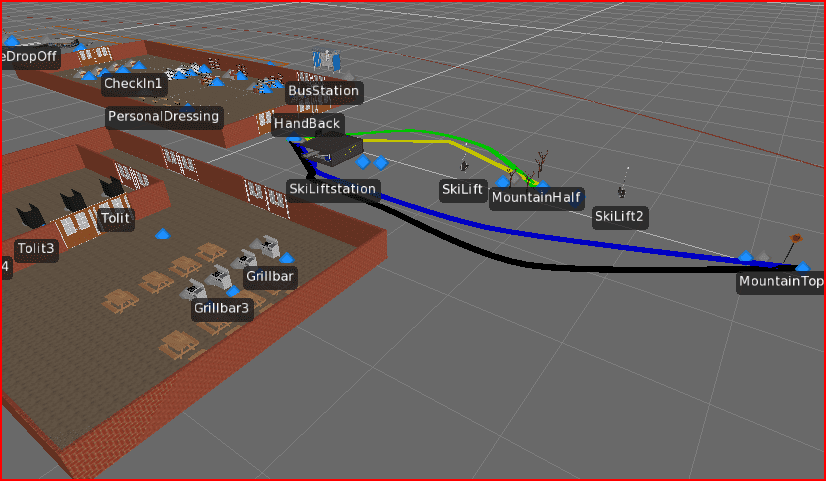This screenshot has height=481, width=826.
Task: Select the MountainTop label
Action: tap(780, 282)
